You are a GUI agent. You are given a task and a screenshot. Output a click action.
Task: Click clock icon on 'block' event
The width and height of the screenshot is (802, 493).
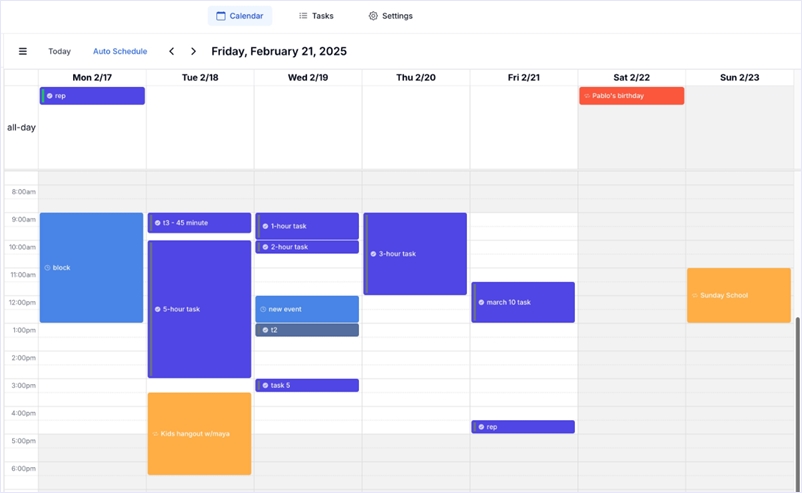point(47,268)
